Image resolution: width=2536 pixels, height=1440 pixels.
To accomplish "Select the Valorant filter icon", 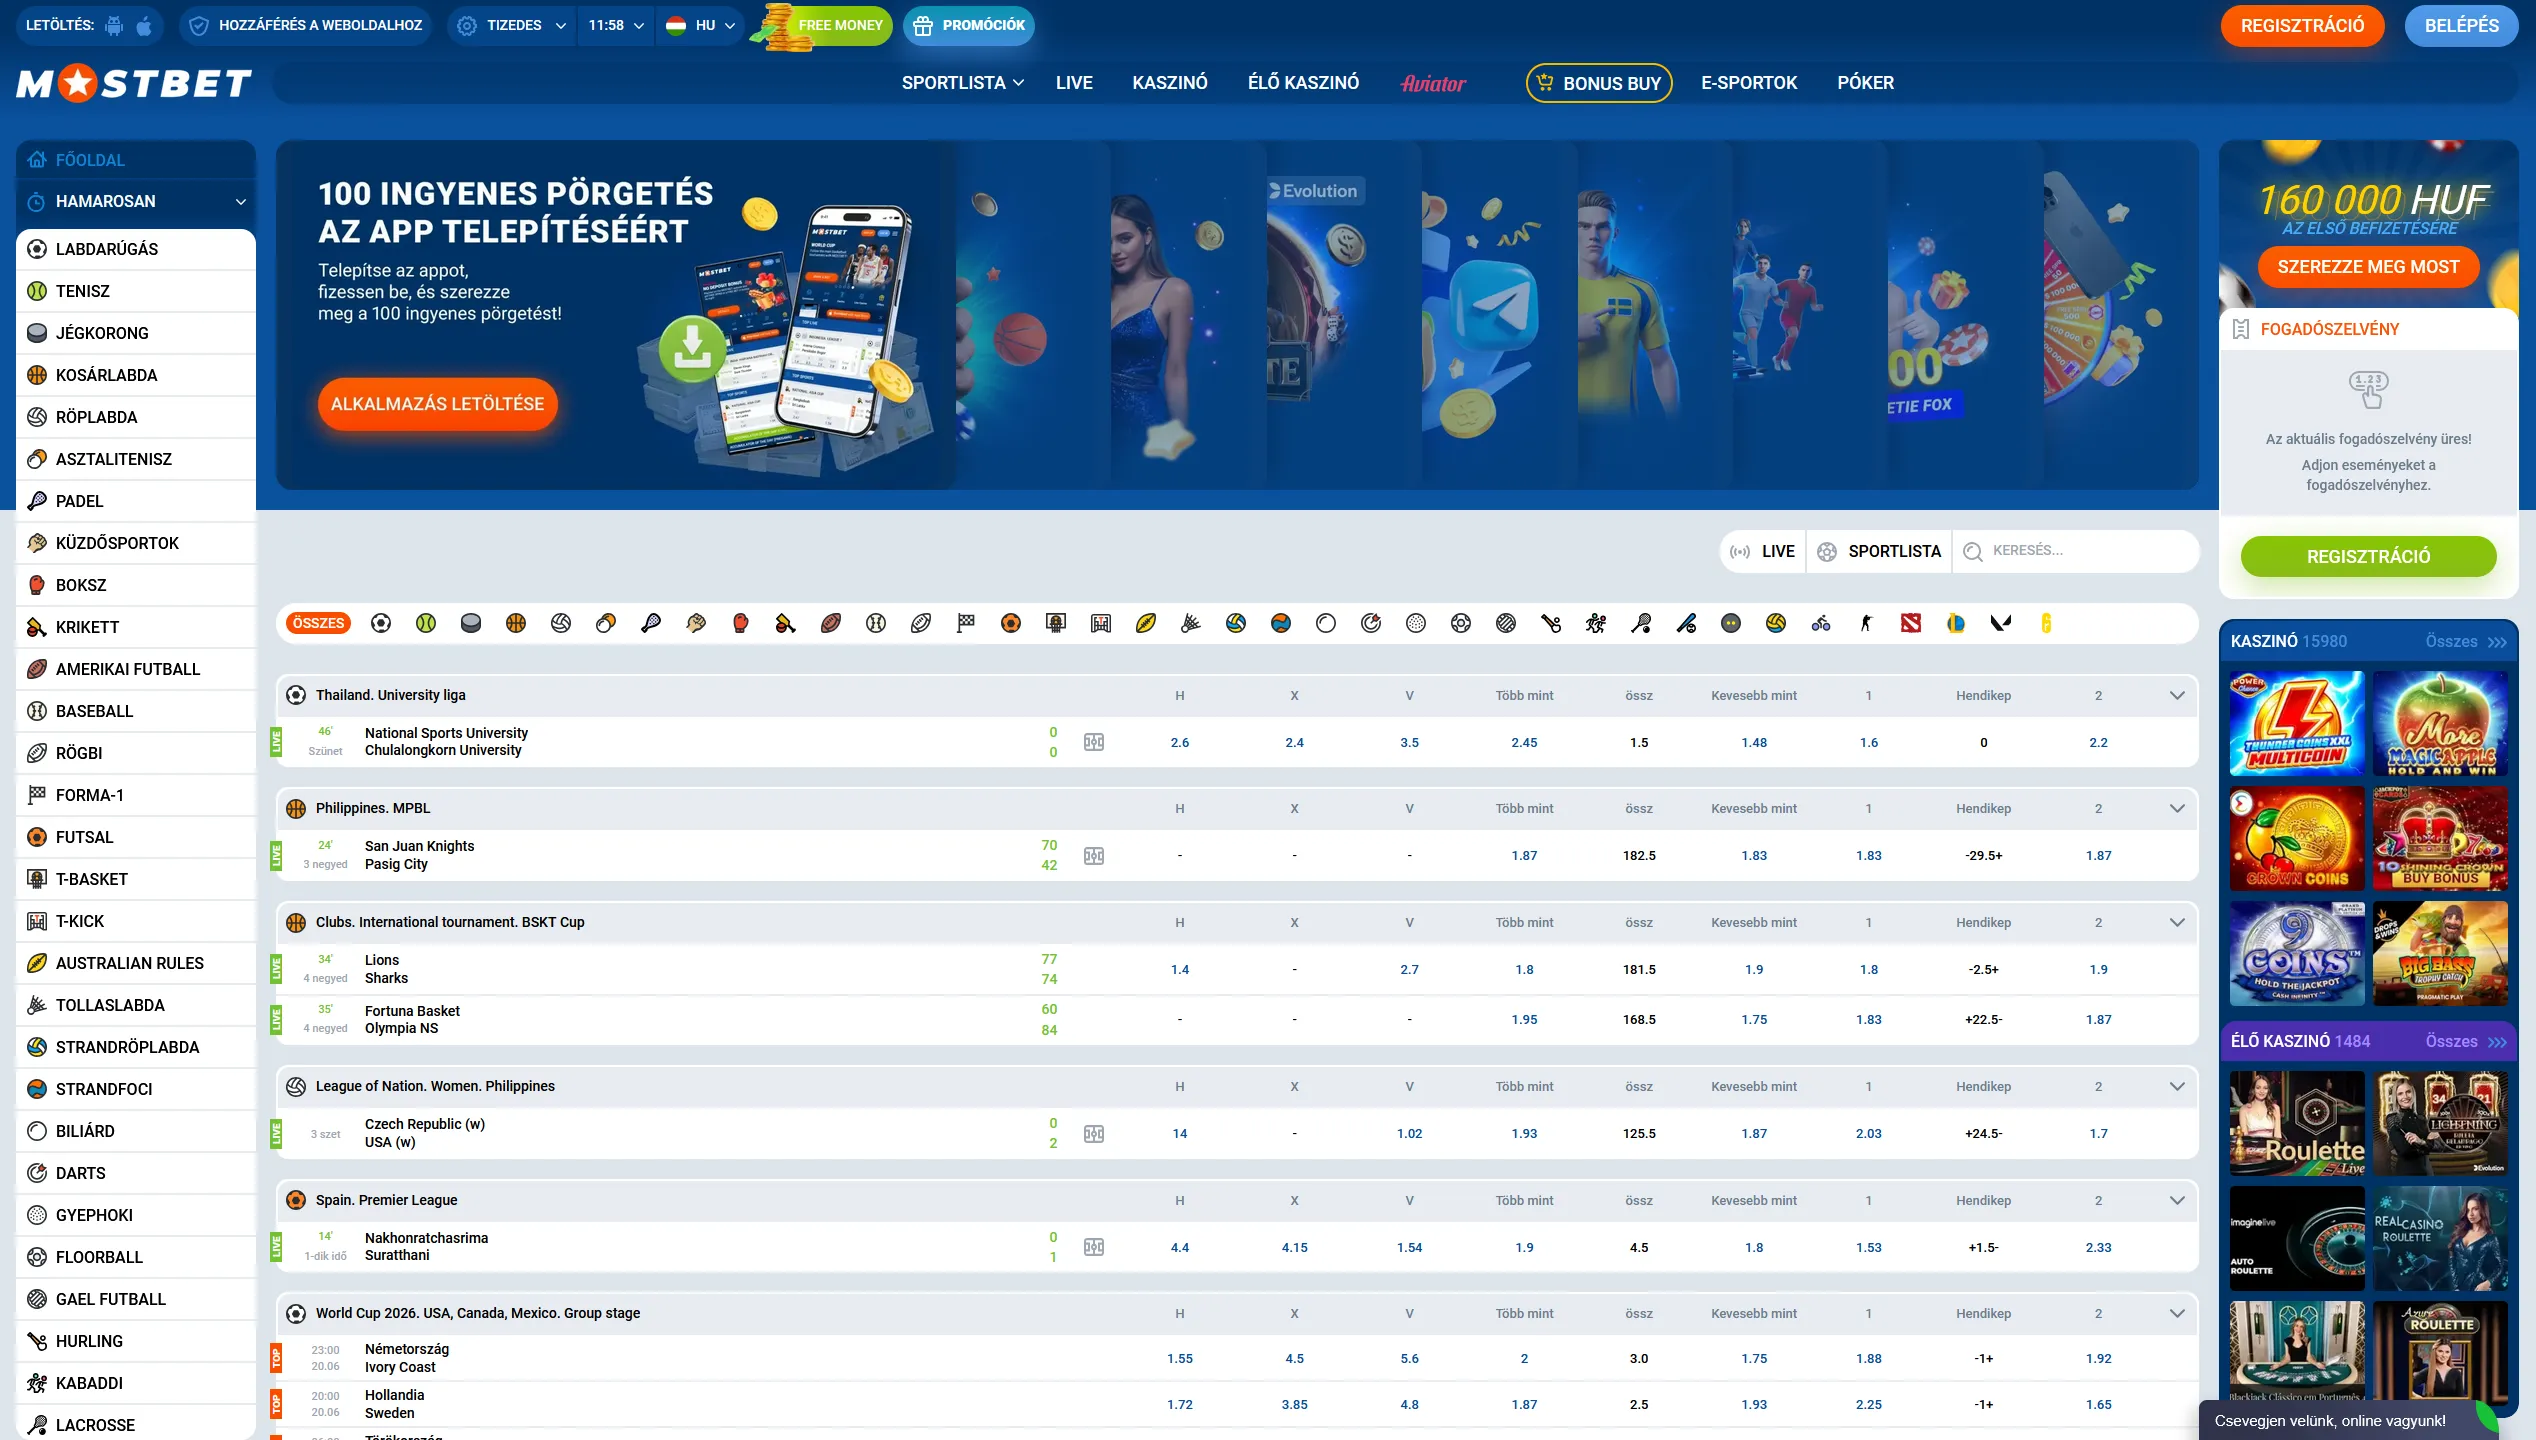I will tap(2001, 623).
